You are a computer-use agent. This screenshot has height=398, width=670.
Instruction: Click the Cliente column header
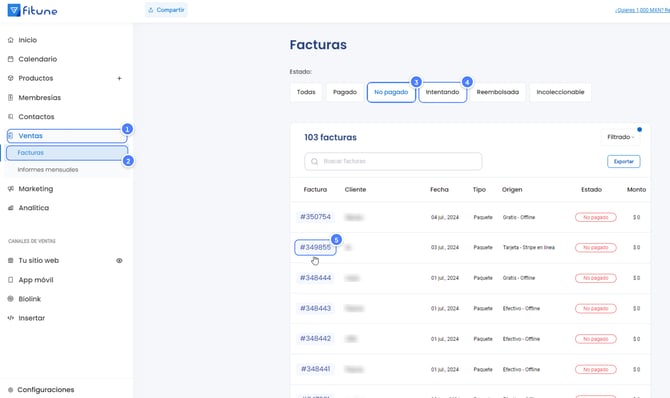click(x=355, y=189)
